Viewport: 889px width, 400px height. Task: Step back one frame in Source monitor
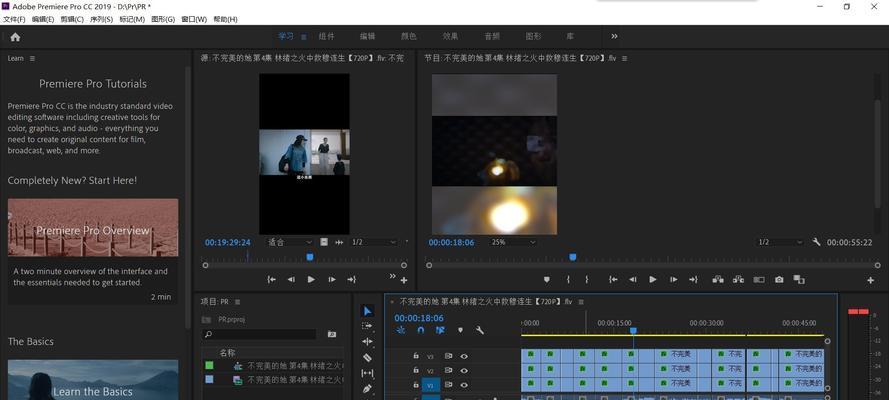[x=291, y=279]
